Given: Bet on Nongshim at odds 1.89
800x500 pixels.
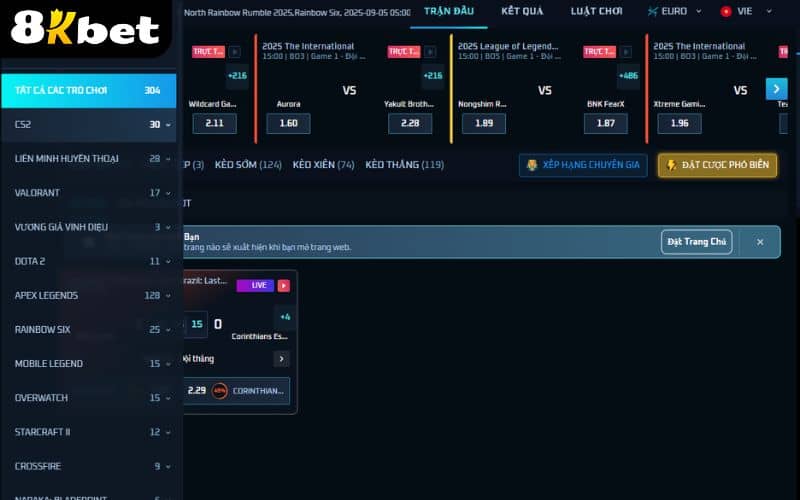Looking at the screenshot, I should (484, 123).
